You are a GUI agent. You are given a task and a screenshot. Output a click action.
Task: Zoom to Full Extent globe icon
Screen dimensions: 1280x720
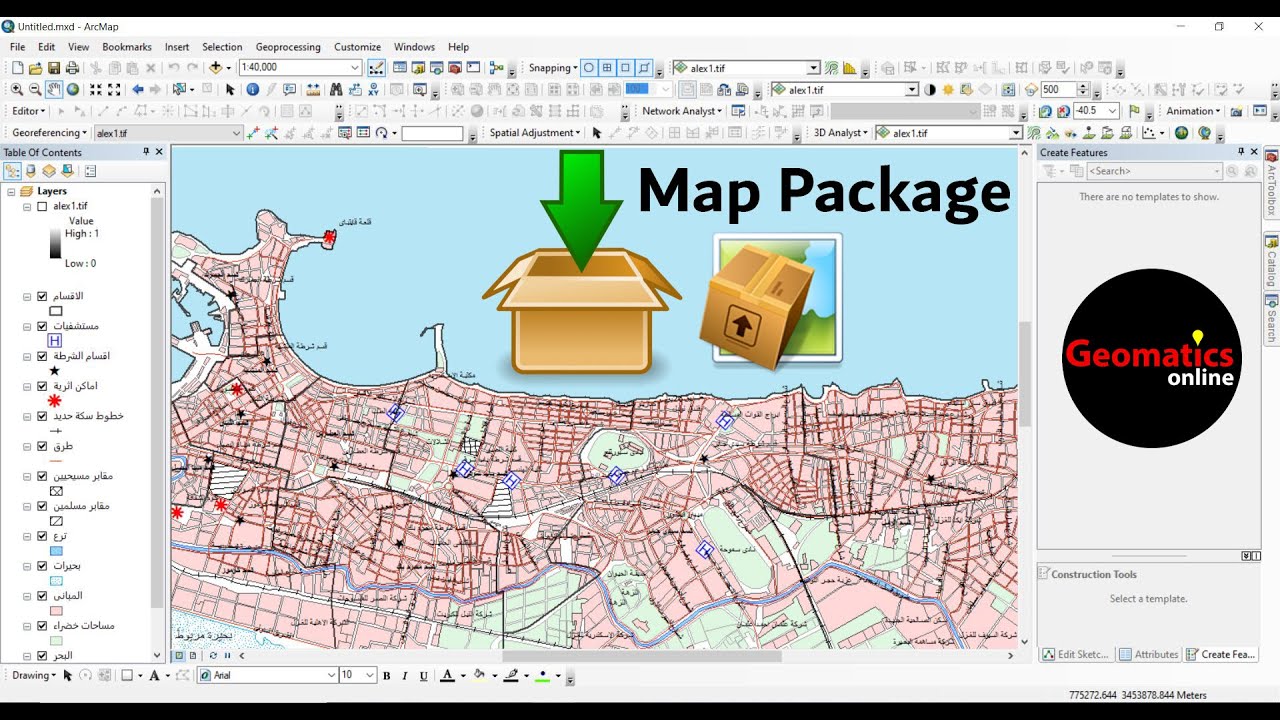tap(72, 89)
